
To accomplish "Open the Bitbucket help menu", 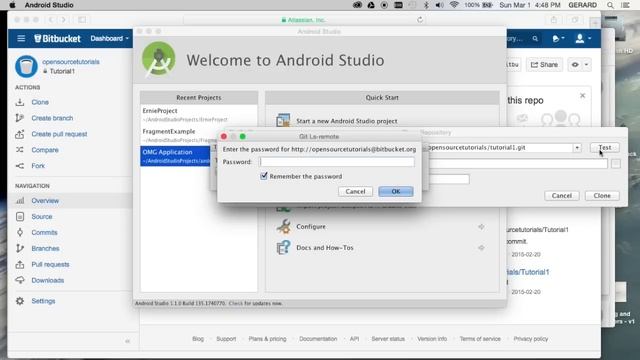I will coord(558,38).
